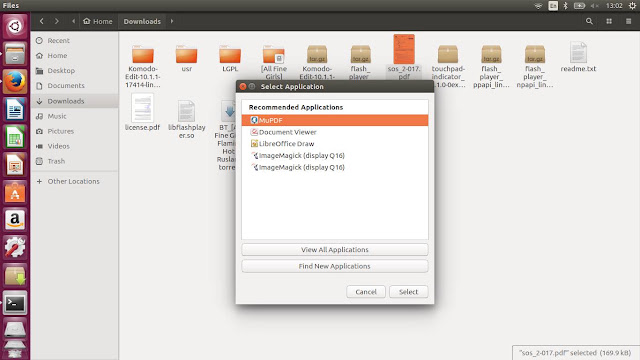Close the Select Application dialog
Screen dimensions: 640x360
pyautogui.click(x=243, y=87)
